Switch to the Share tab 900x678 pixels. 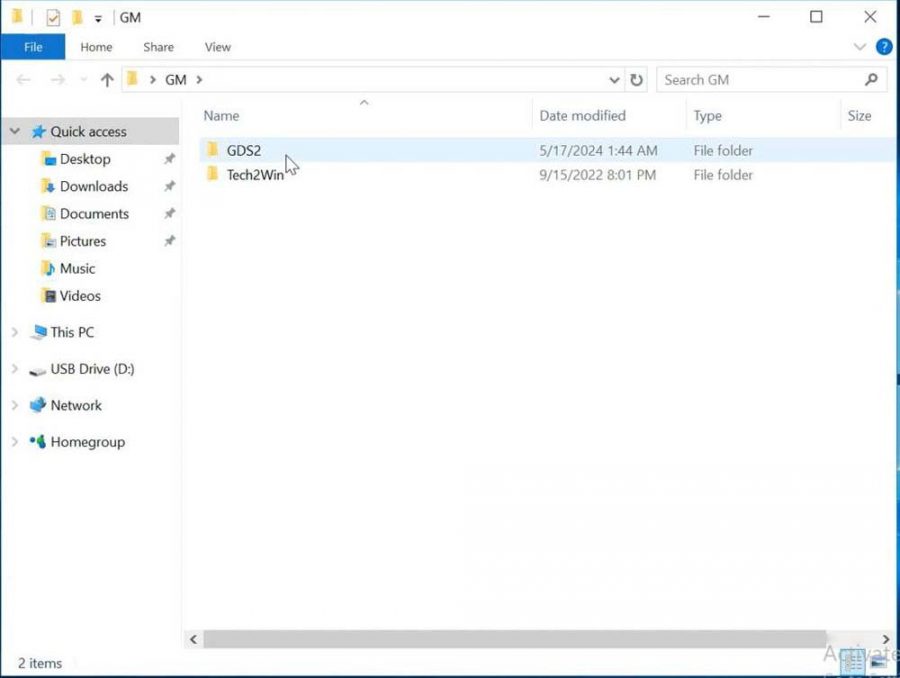(x=157, y=46)
